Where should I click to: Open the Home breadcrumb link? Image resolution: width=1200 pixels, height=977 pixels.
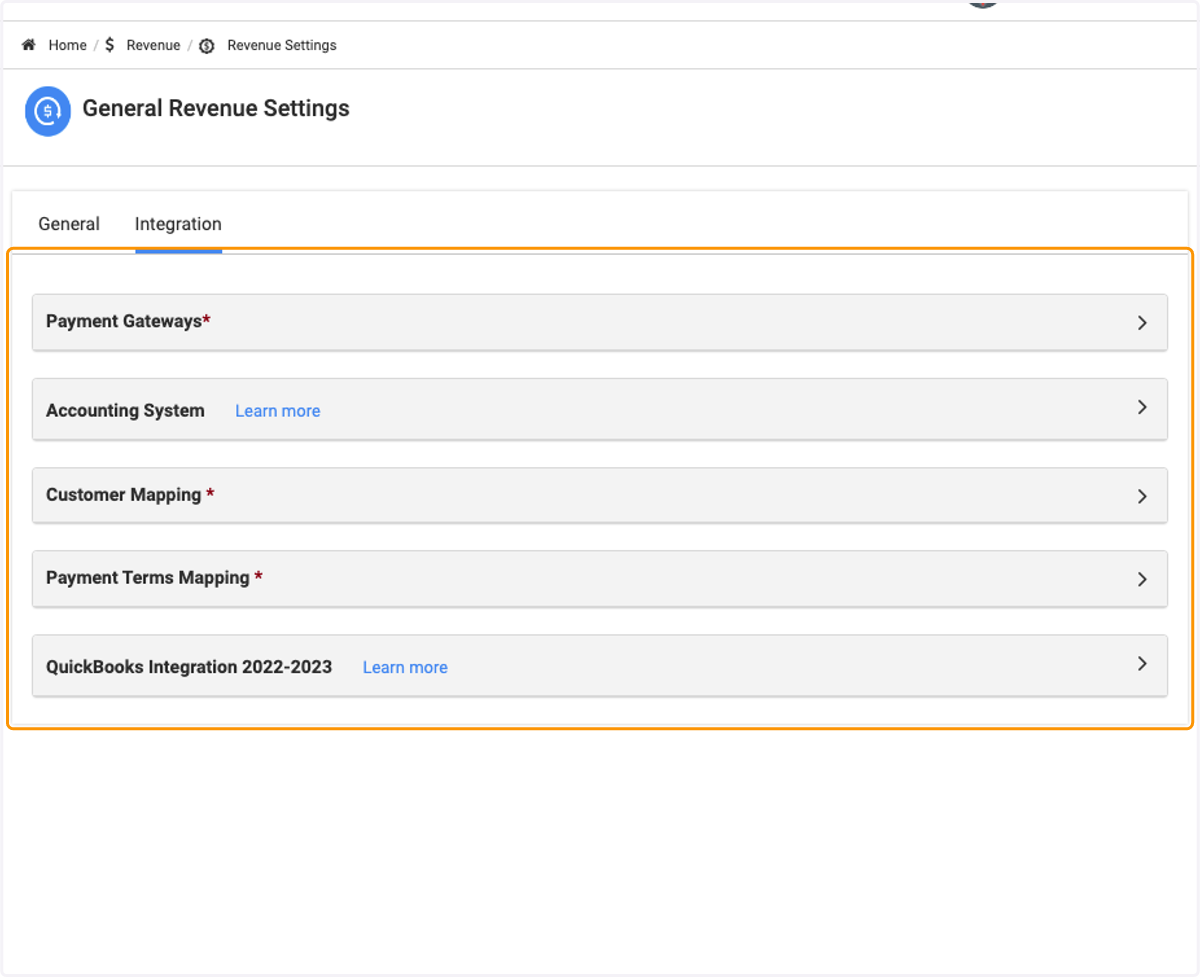68,45
